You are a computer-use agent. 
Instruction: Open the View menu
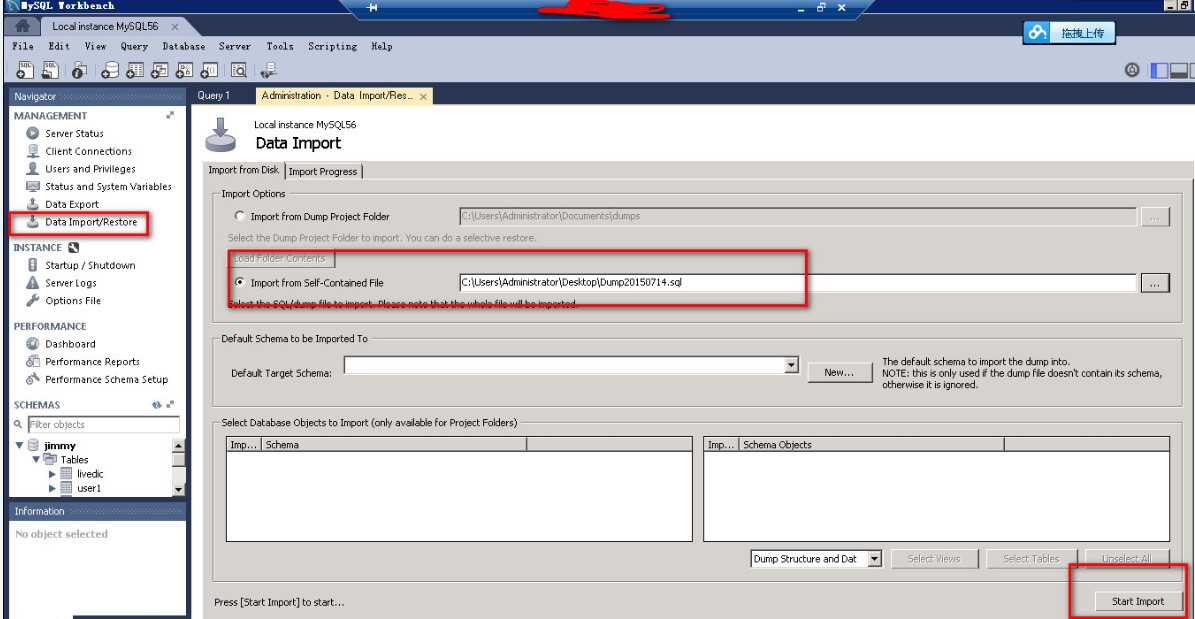pos(95,47)
